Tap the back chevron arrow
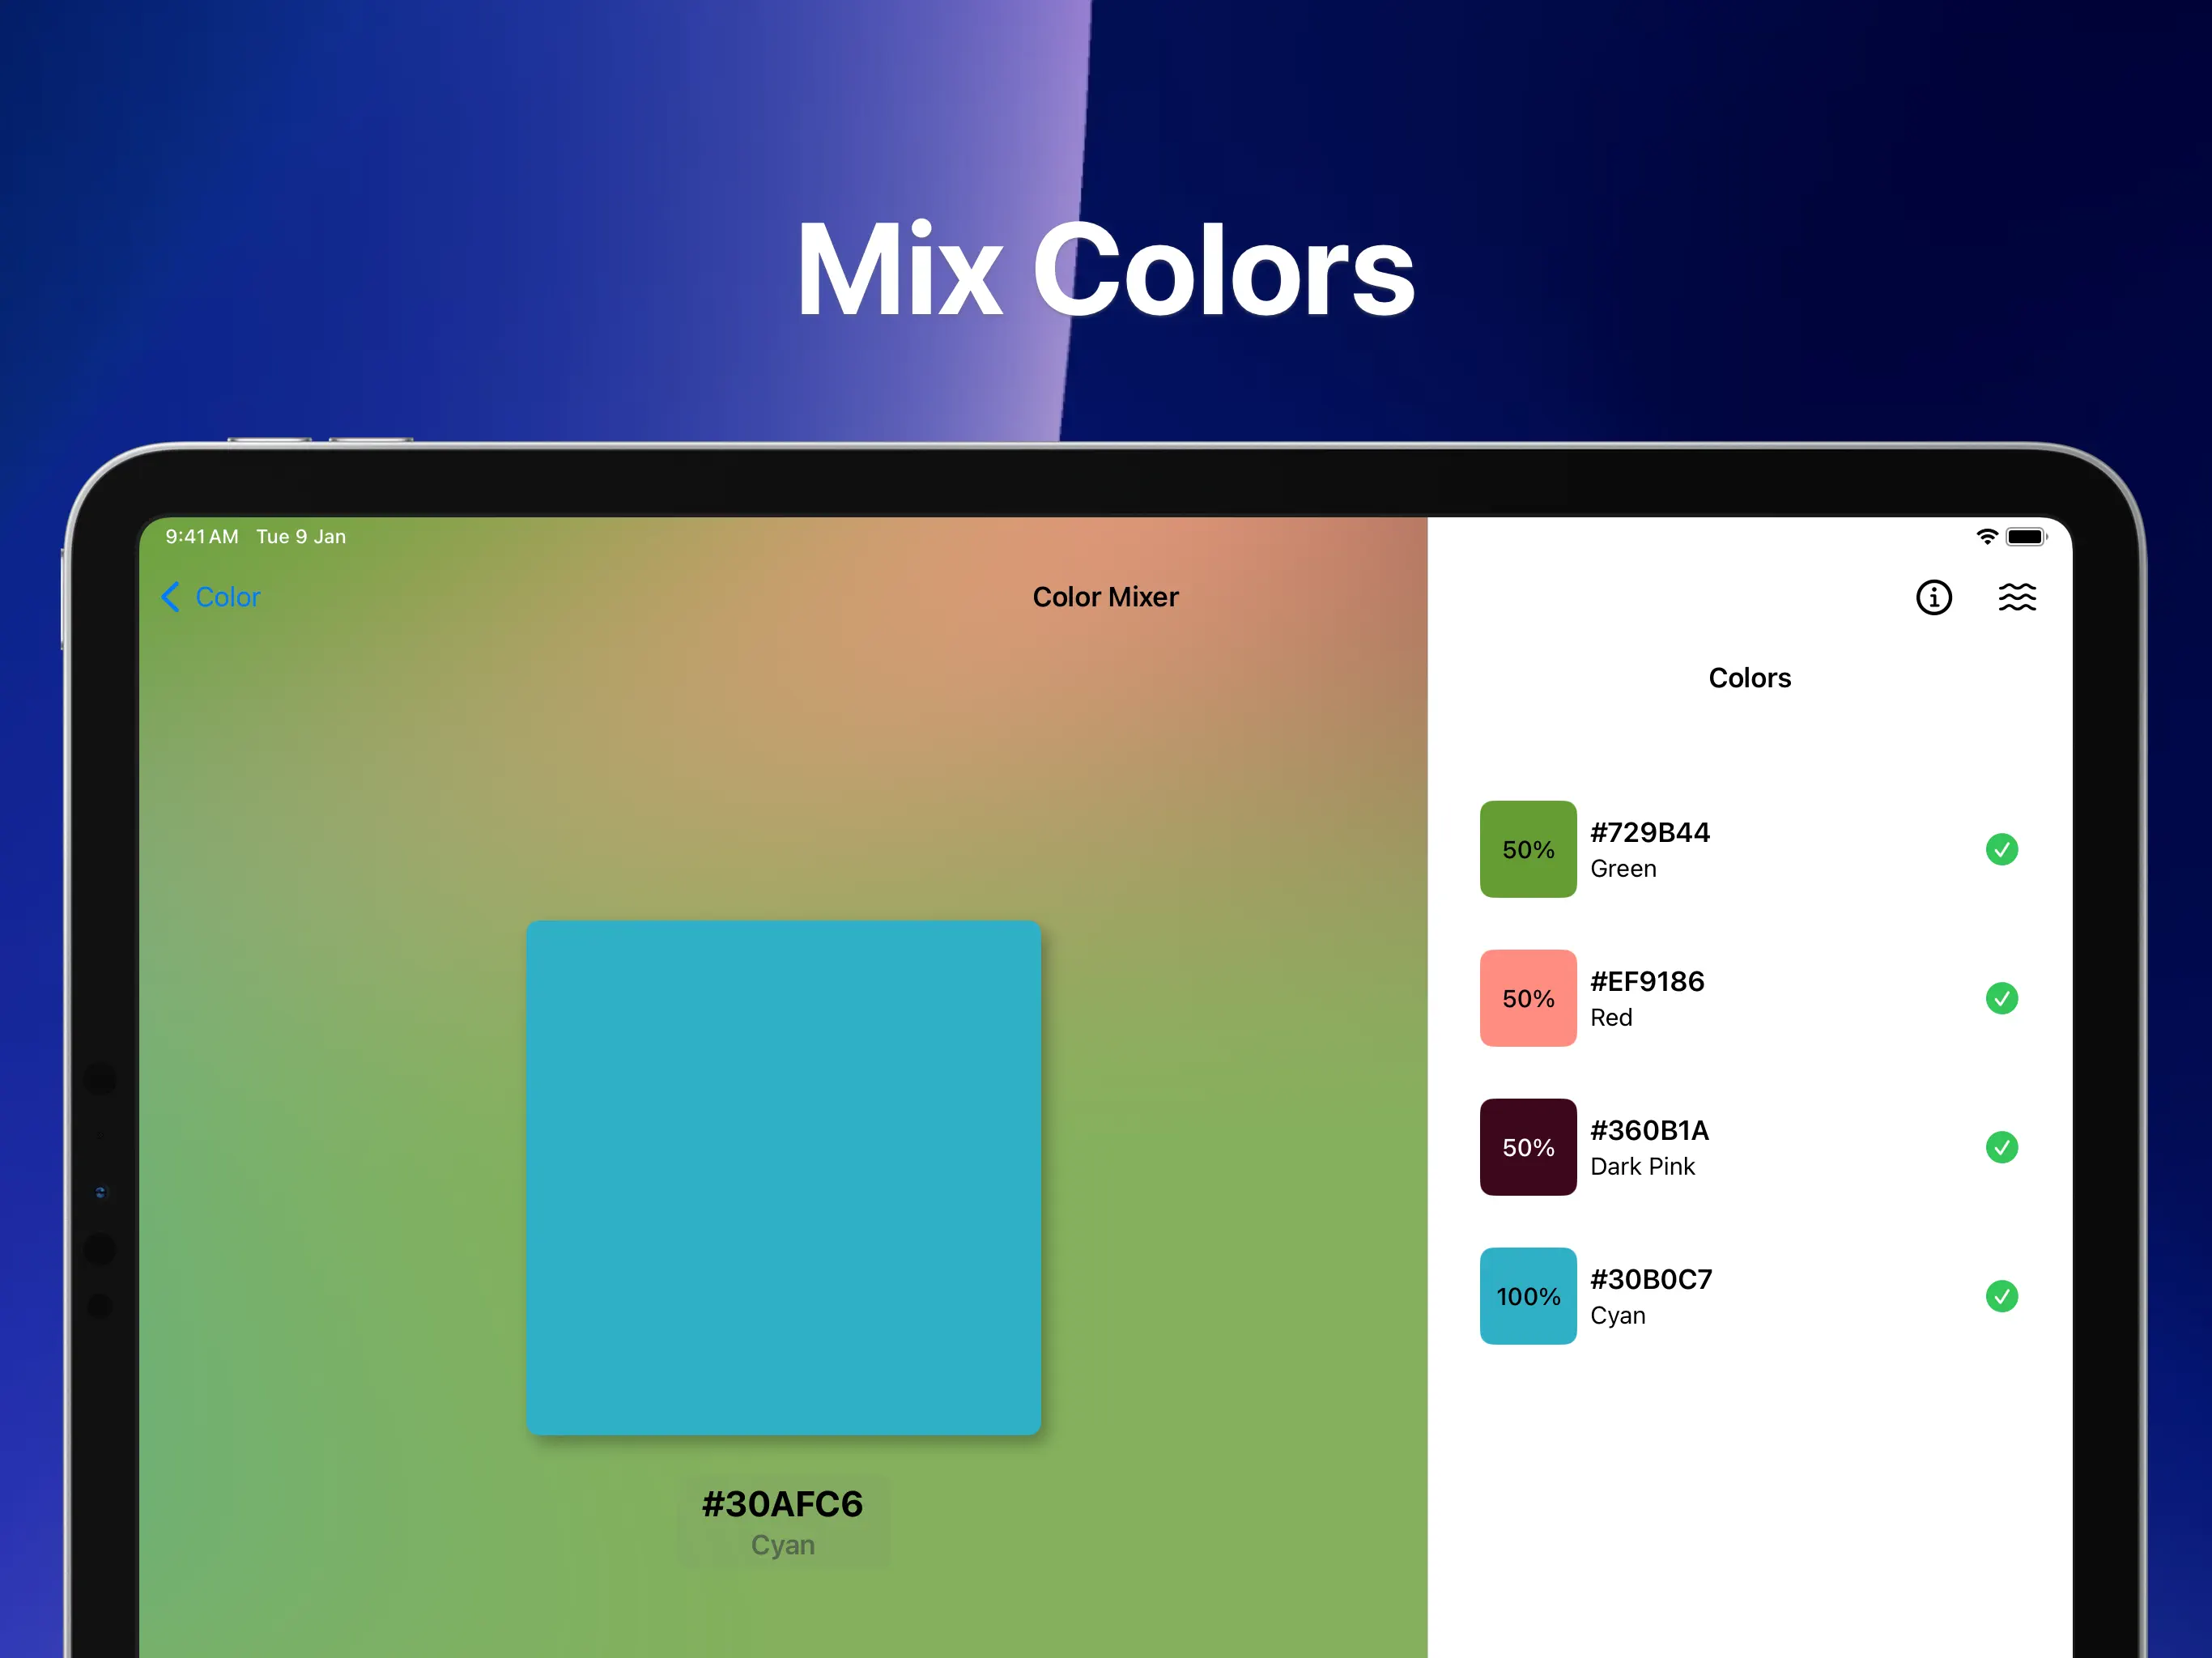The height and width of the screenshot is (1658, 2212). pyautogui.click(x=171, y=597)
